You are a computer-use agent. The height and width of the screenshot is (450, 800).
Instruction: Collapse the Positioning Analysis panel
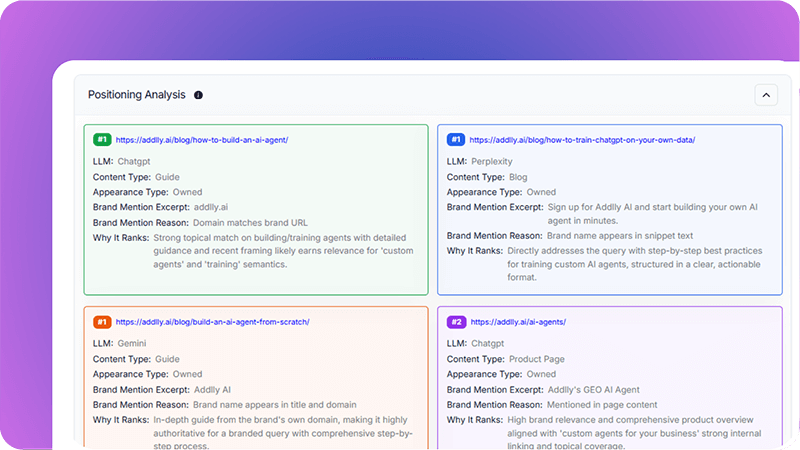pyautogui.click(x=766, y=95)
